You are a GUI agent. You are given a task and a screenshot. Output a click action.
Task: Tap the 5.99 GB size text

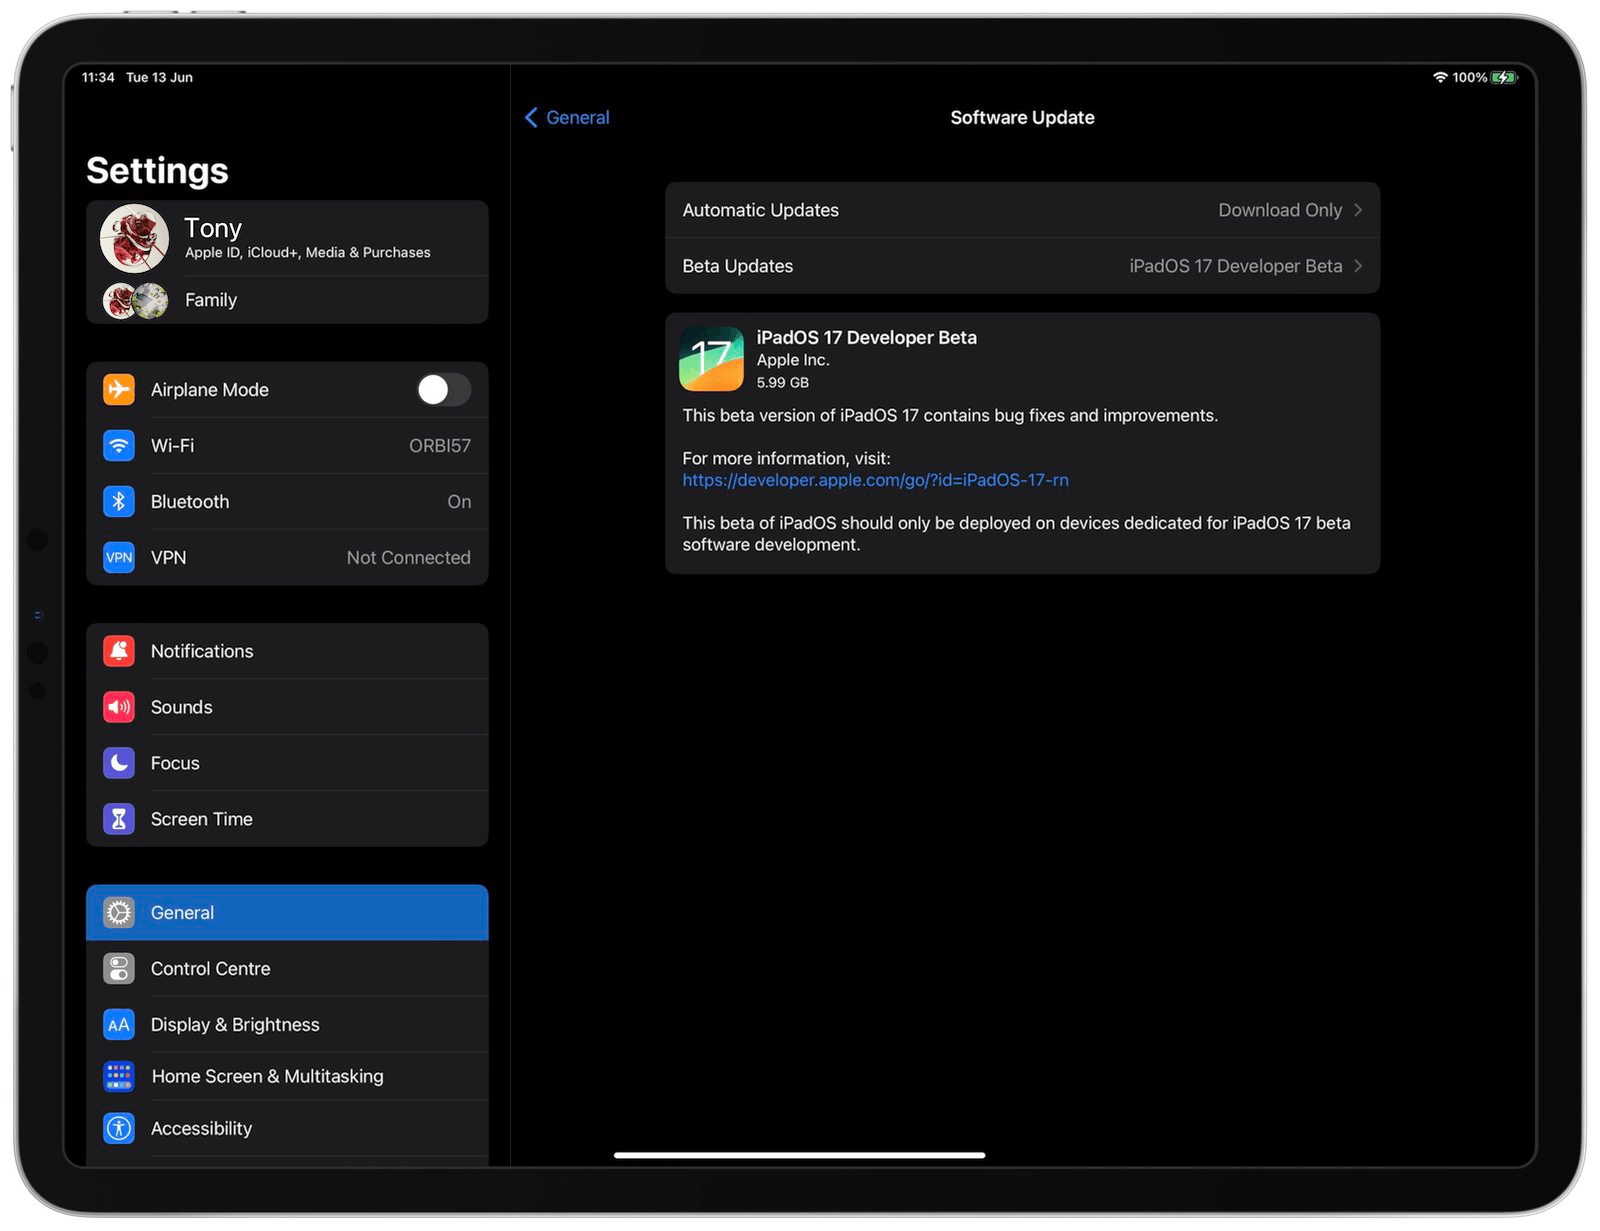(783, 383)
